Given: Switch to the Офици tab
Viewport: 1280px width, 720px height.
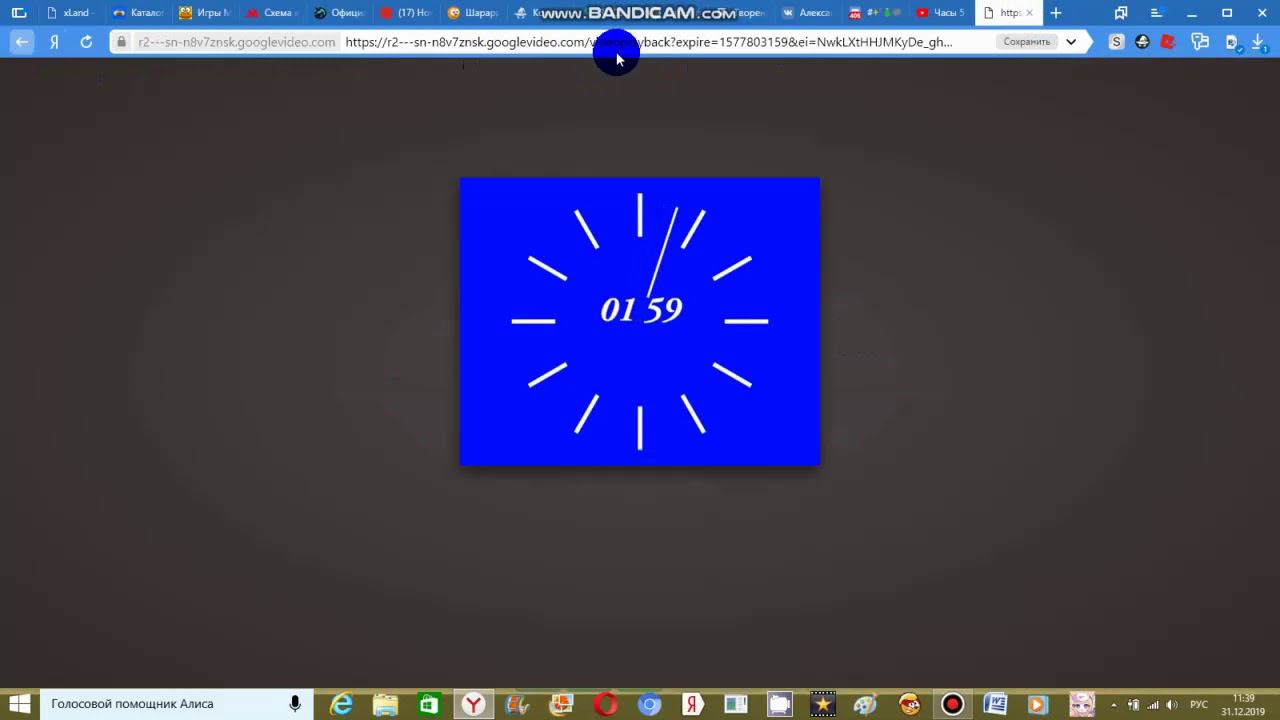Looking at the screenshot, I should [338, 13].
